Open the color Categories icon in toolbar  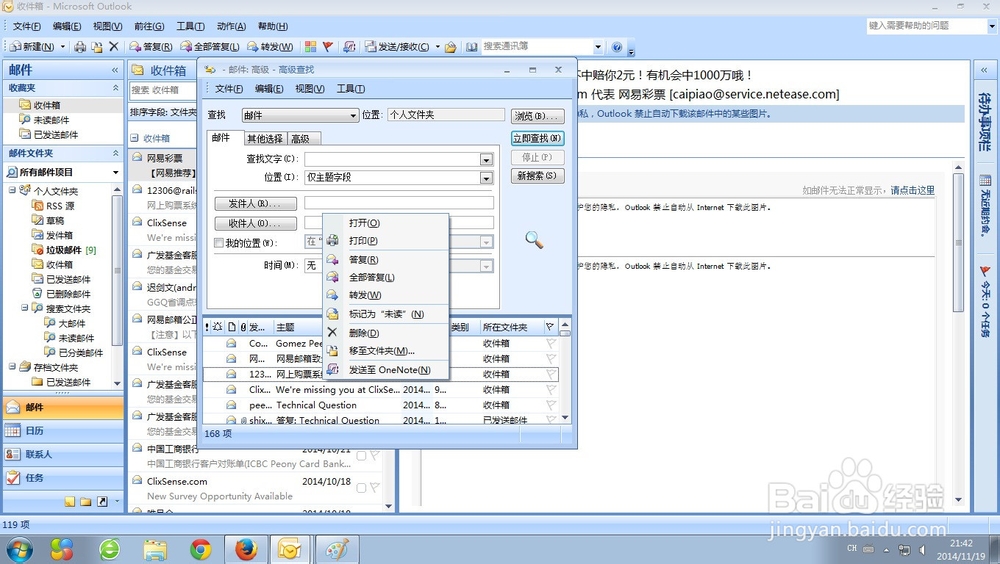310,47
